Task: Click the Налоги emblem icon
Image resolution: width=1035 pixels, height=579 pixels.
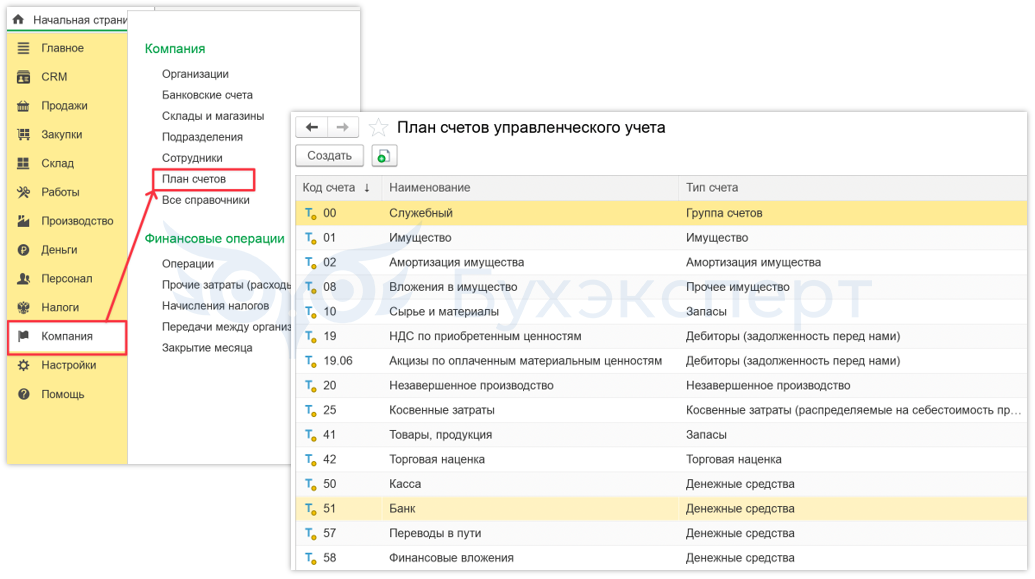Action: [x=23, y=308]
